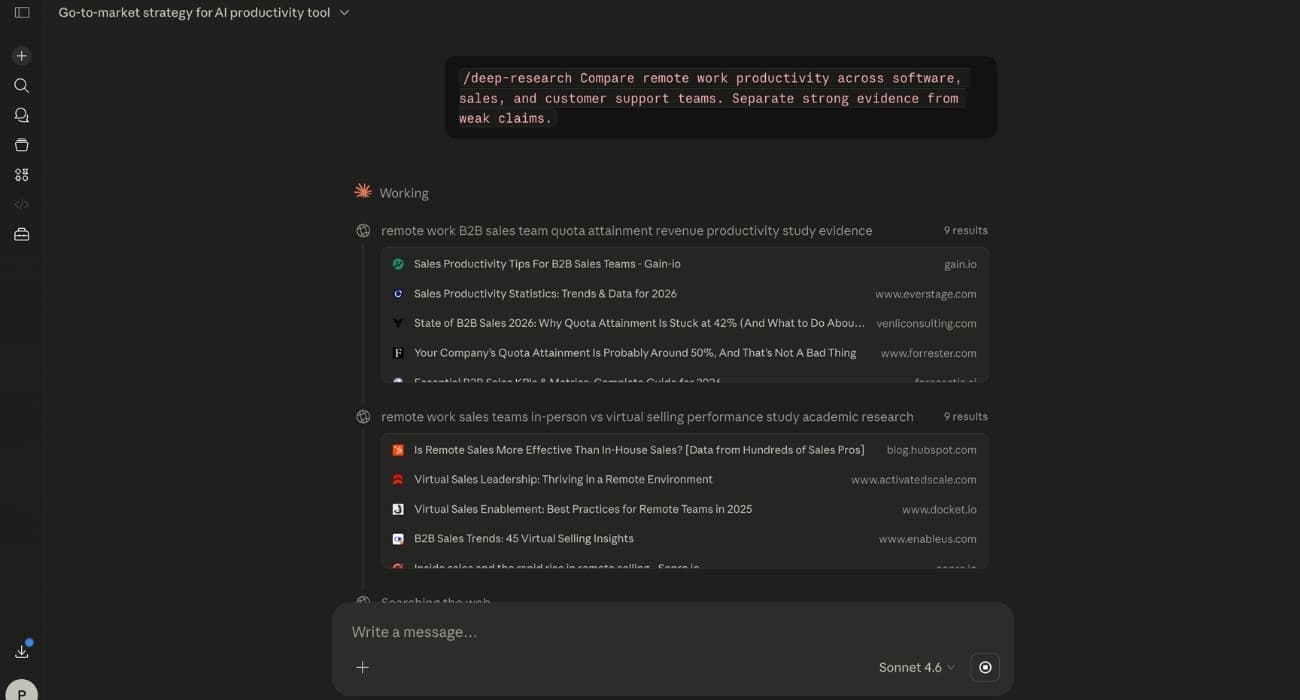Image resolution: width=1300 pixels, height=700 pixels.
Task: Open State of B2B Sales 2026 result
Action: tap(639, 323)
